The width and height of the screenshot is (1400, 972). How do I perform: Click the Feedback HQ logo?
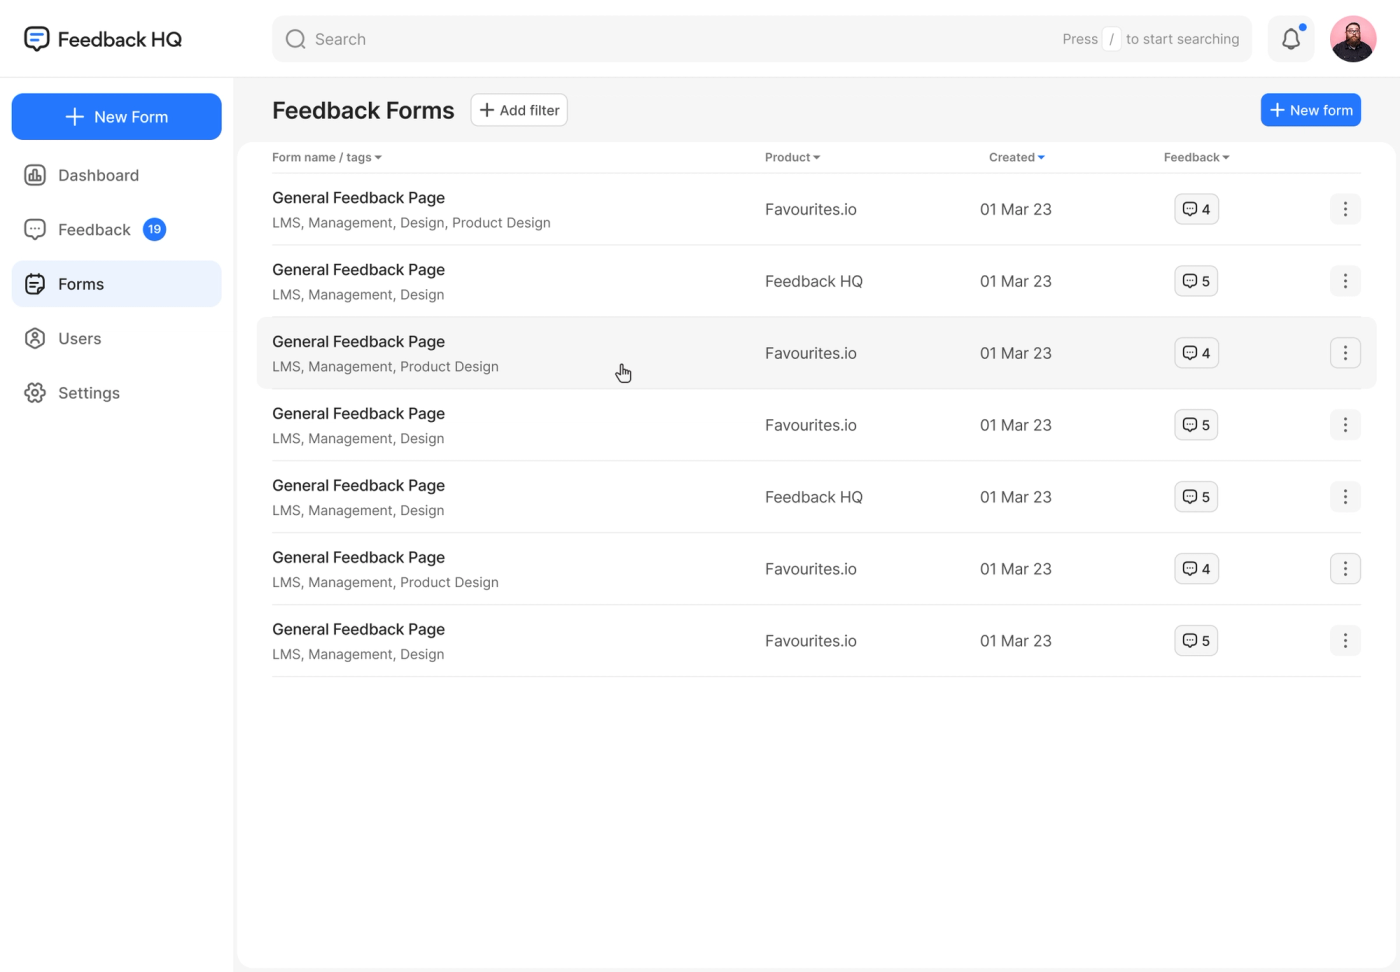pyautogui.click(x=103, y=39)
